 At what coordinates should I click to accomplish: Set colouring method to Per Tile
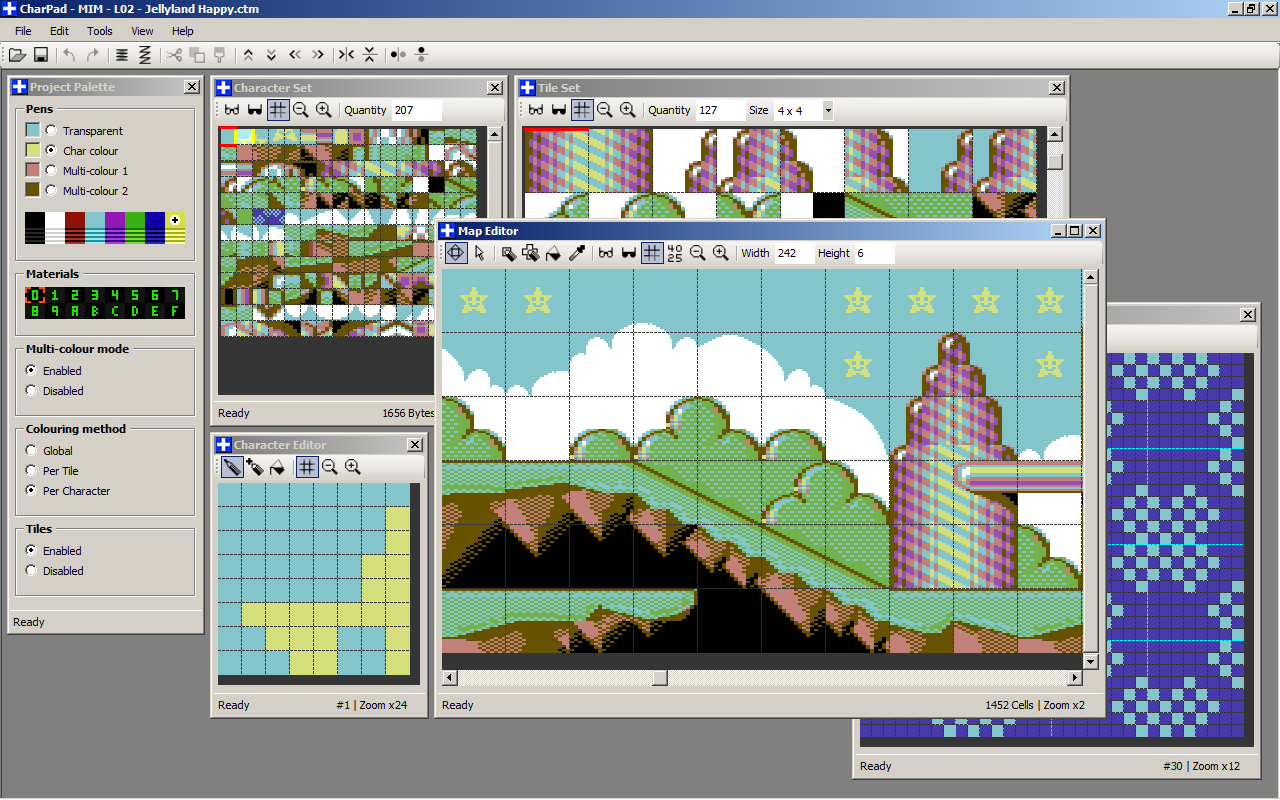point(31,471)
